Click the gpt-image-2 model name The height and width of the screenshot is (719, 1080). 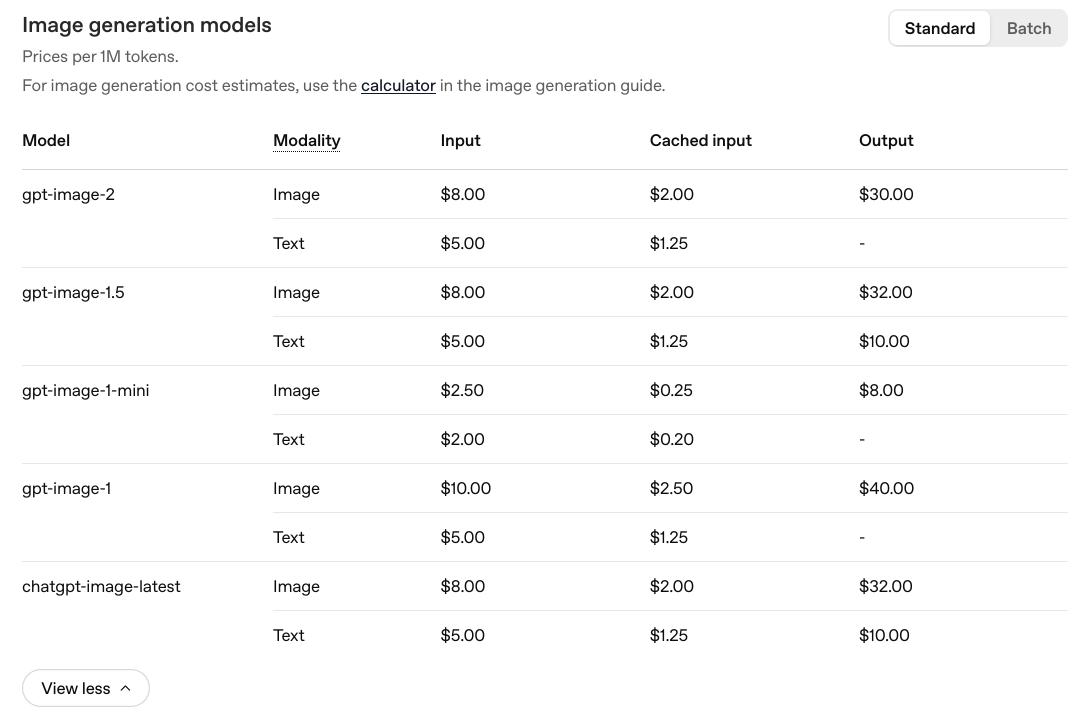pyautogui.click(x=68, y=194)
